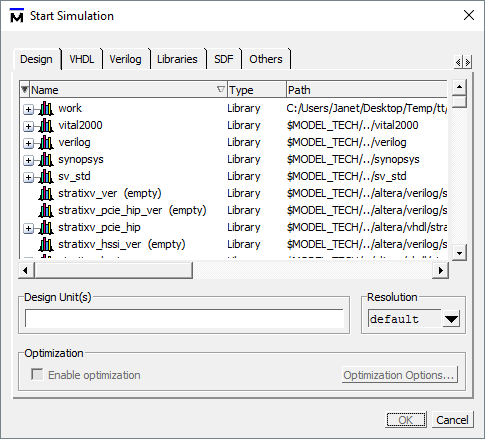Click the sv_std library icon
Viewport: 485px width, 439px height.
click(46, 177)
